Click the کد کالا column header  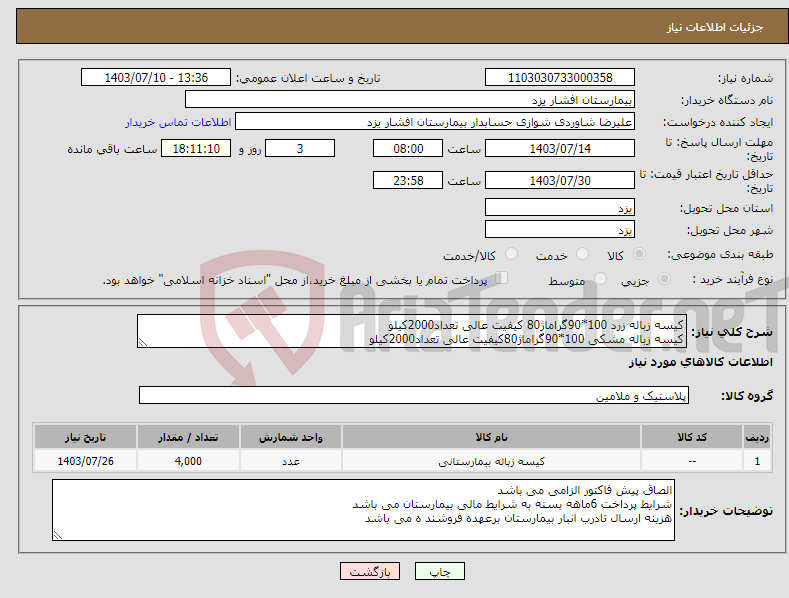(692, 437)
